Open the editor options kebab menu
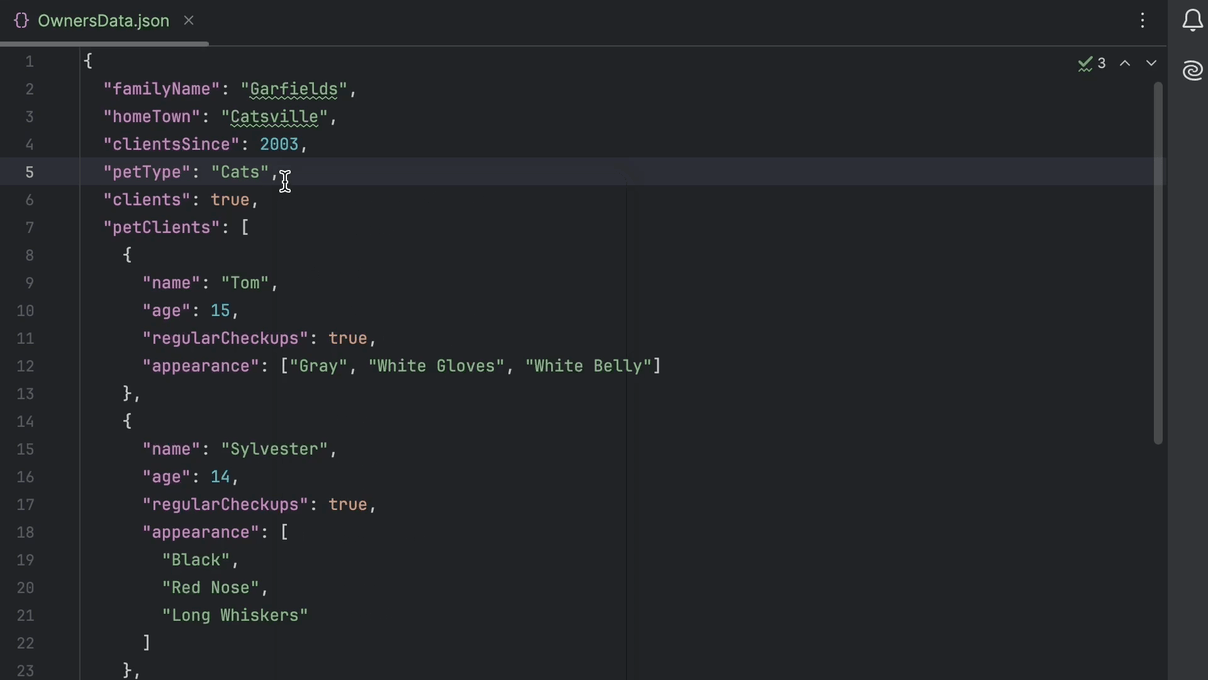Image resolution: width=1208 pixels, height=680 pixels. coord(1142,20)
